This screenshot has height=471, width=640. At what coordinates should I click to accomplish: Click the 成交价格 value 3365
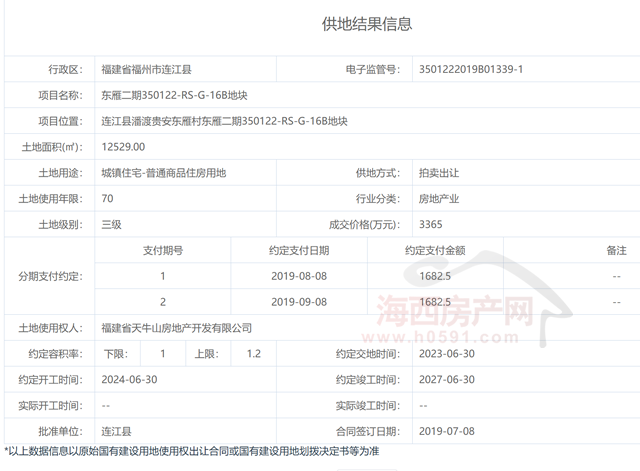(431, 224)
